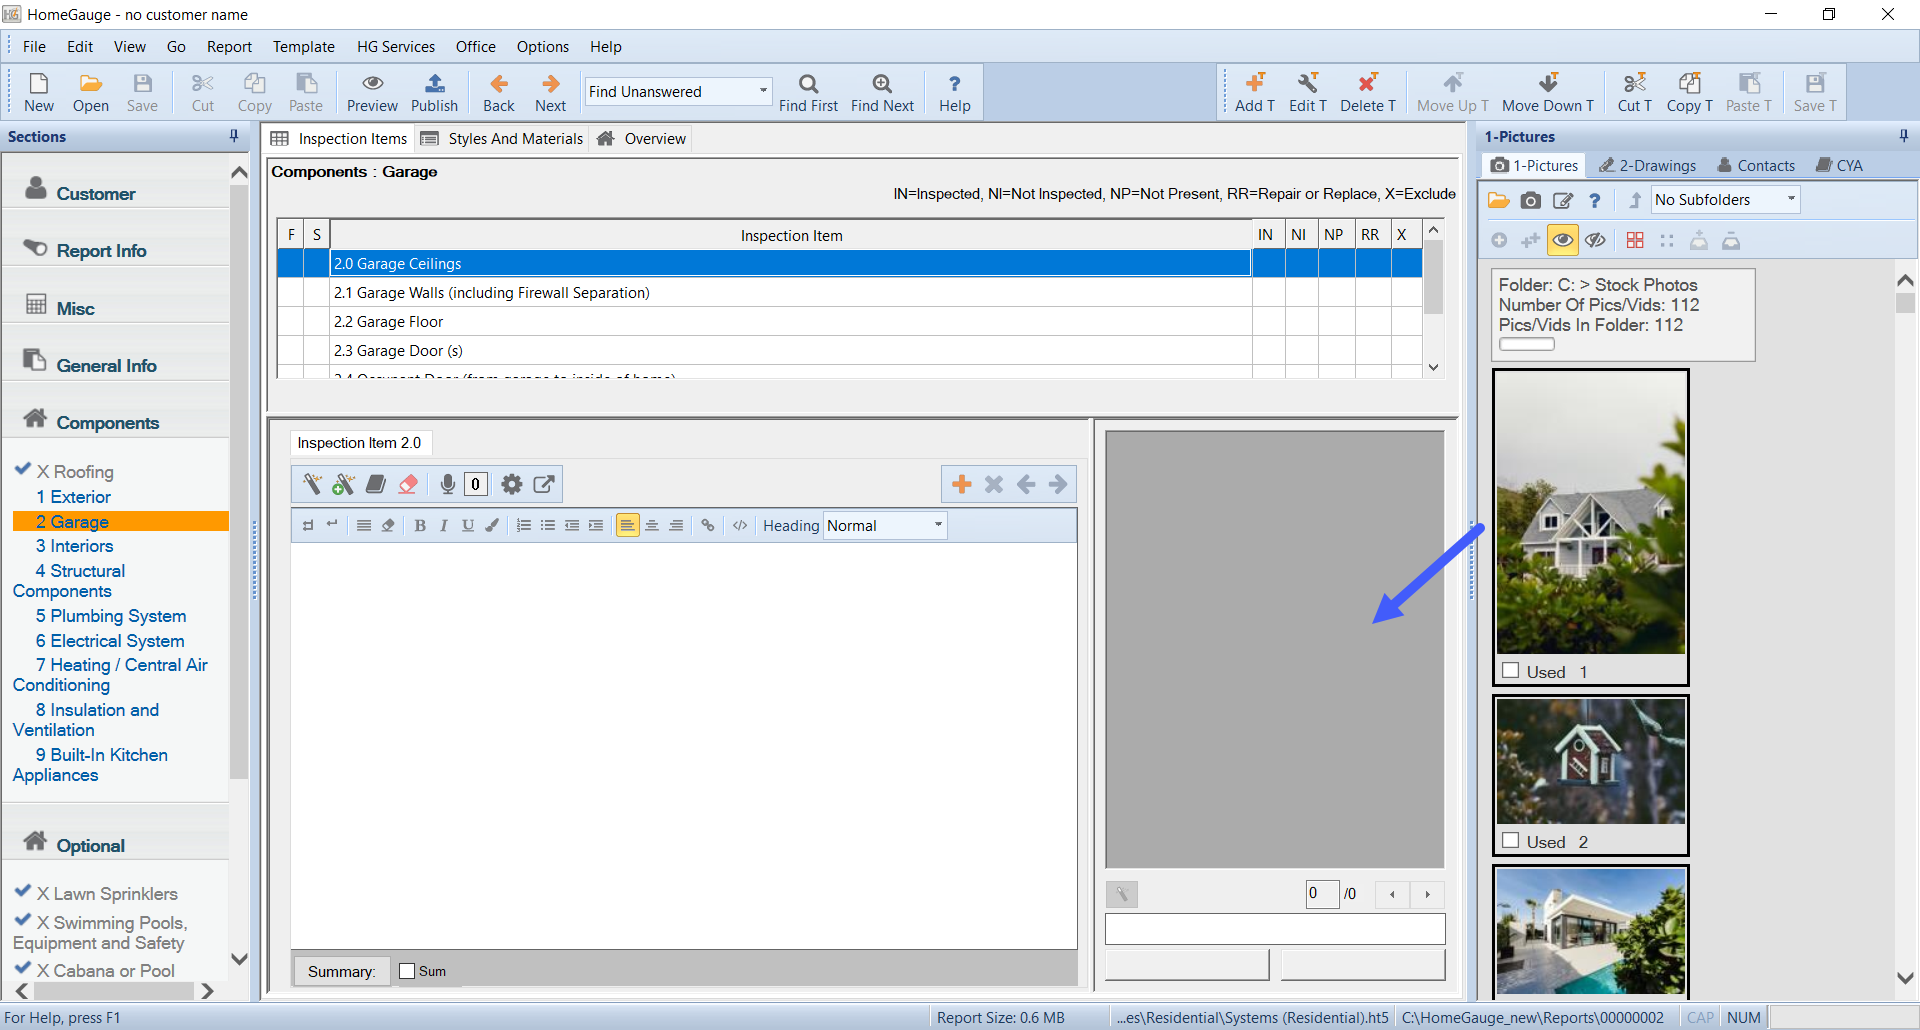Screen dimensions: 1920x1030
Task: Click the orange plus add comment icon
Action: [x=961, y=485]
